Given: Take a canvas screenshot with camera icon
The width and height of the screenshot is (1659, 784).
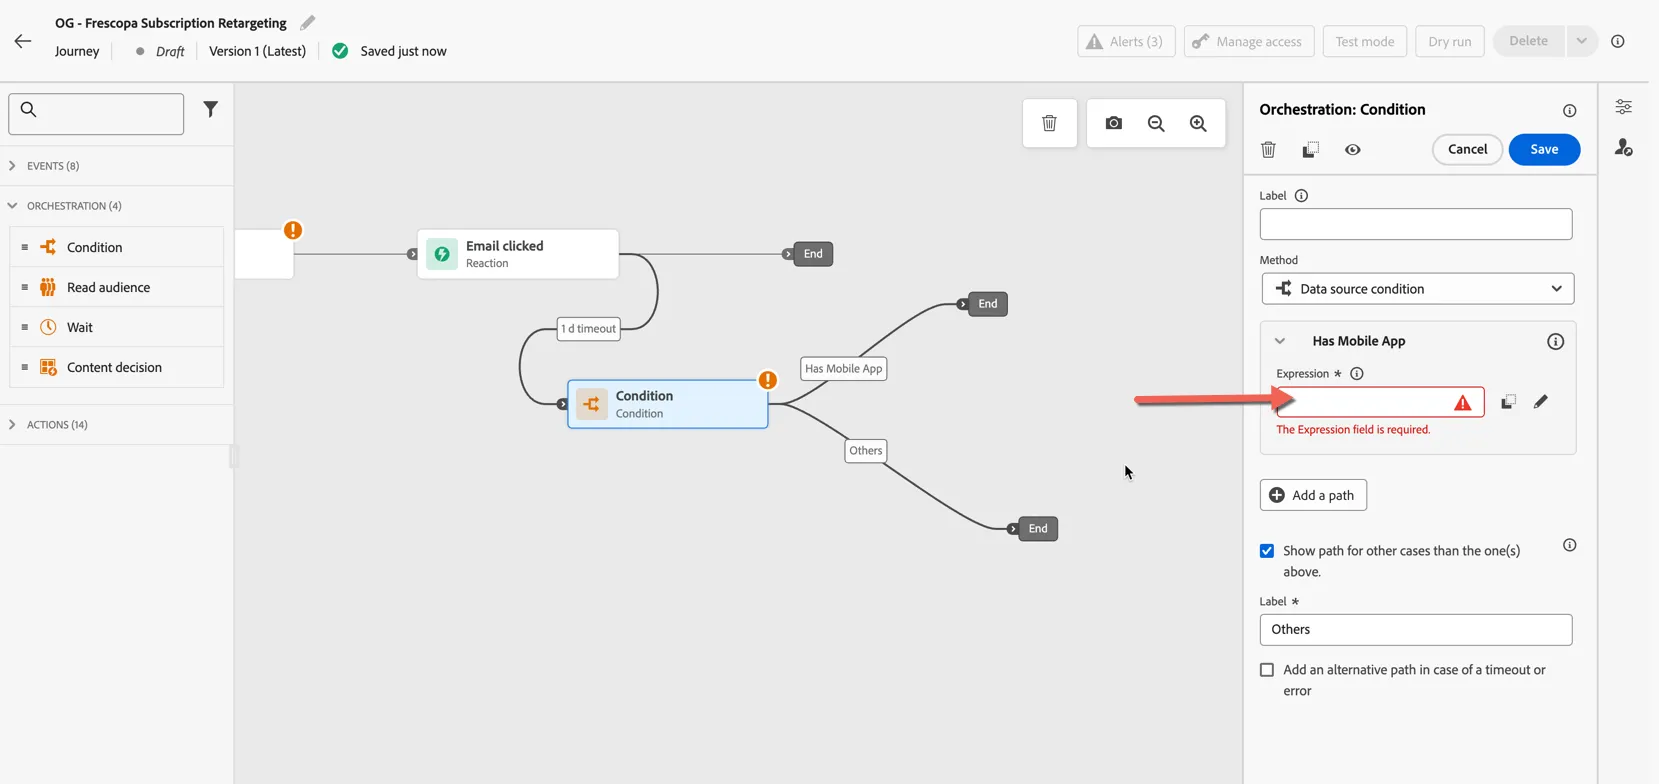Looking at the screenshot, I should tap(1114, 123).
